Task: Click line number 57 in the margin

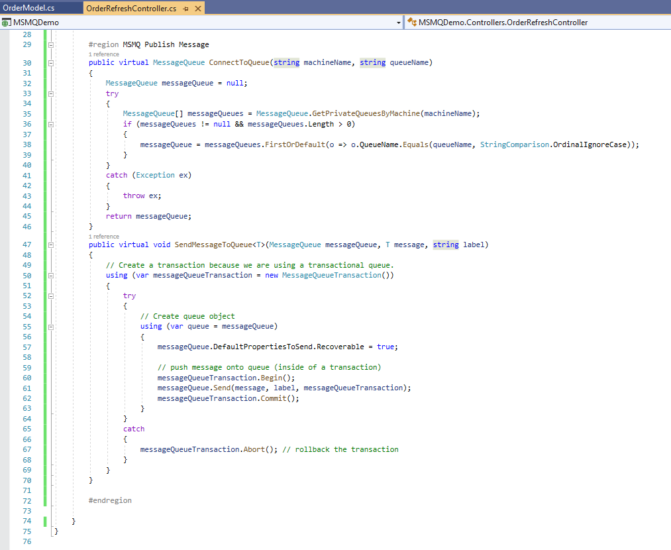Action: point(26,346)
